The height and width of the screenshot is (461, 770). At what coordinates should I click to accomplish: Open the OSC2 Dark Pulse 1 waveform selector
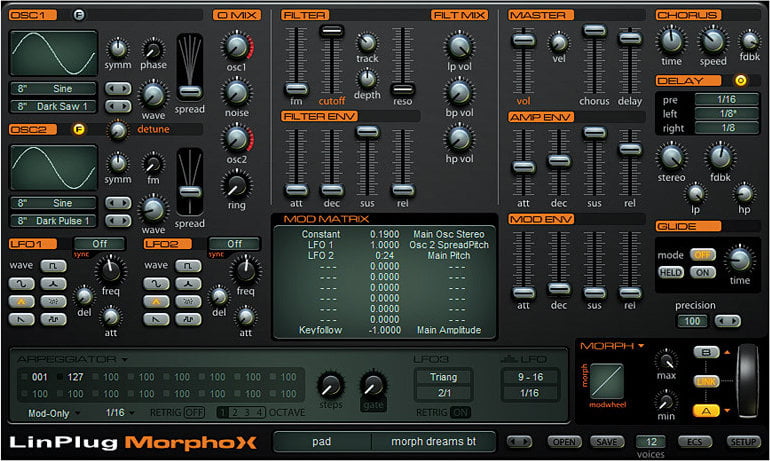point(54,221)
